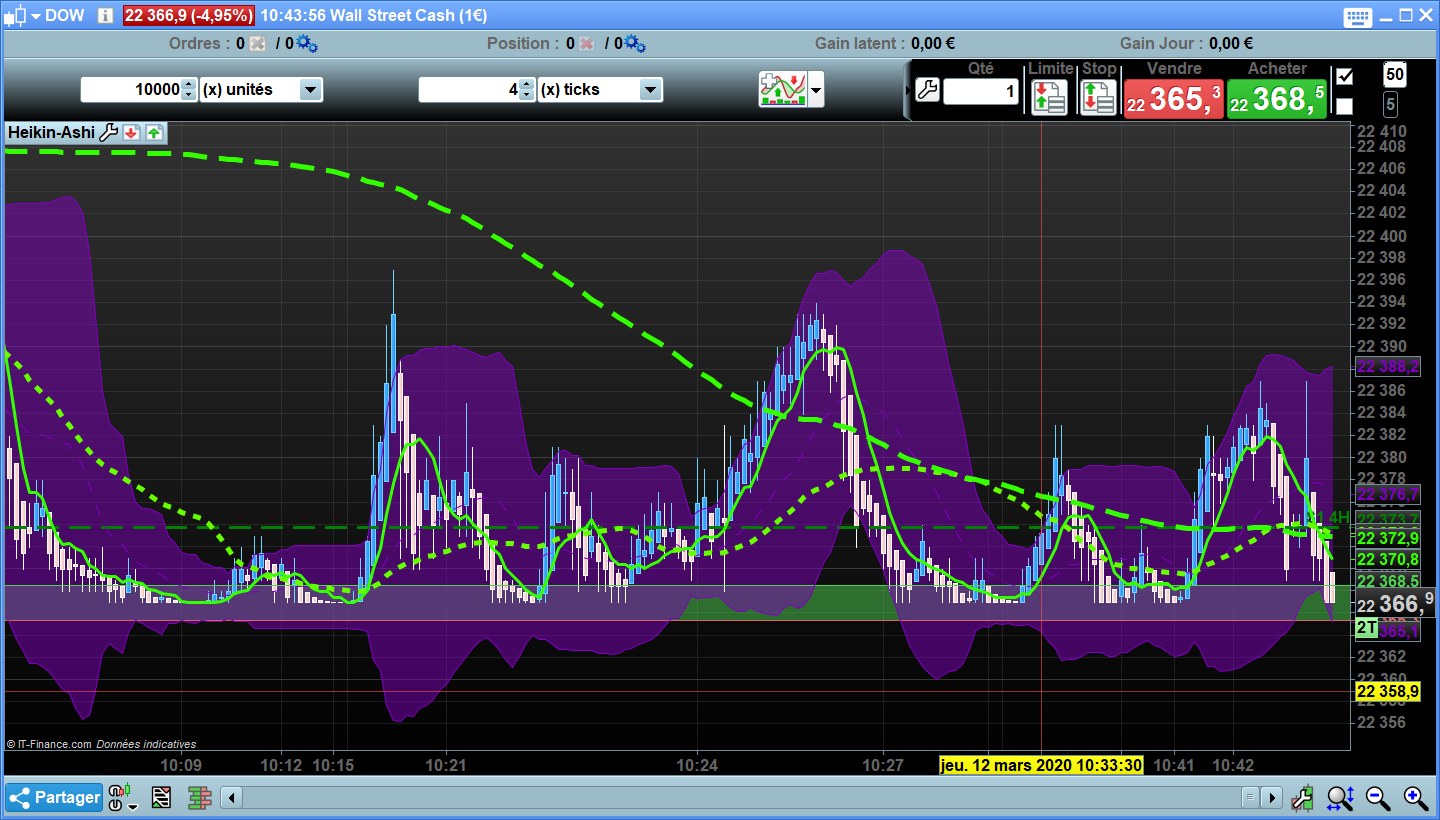
Task: Open the chart link group menu
Action: click(x=120, y=798)
